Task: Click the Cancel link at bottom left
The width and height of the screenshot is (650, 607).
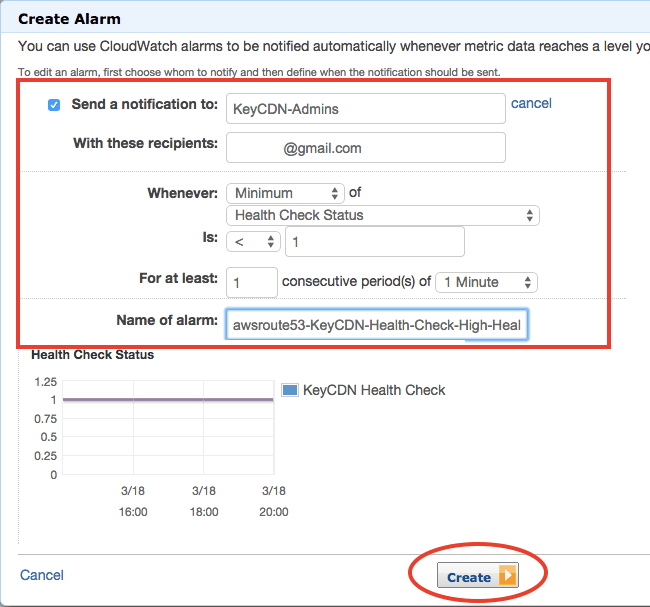Action: coord(42,575)
